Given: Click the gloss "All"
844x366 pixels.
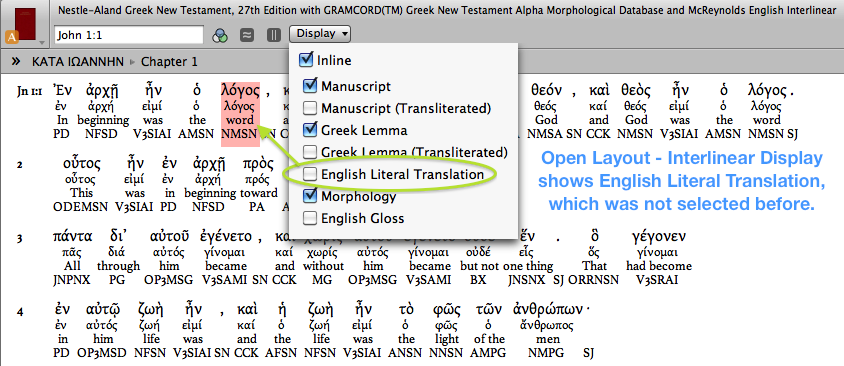Looking at the screenshot, I should [72, 266].
